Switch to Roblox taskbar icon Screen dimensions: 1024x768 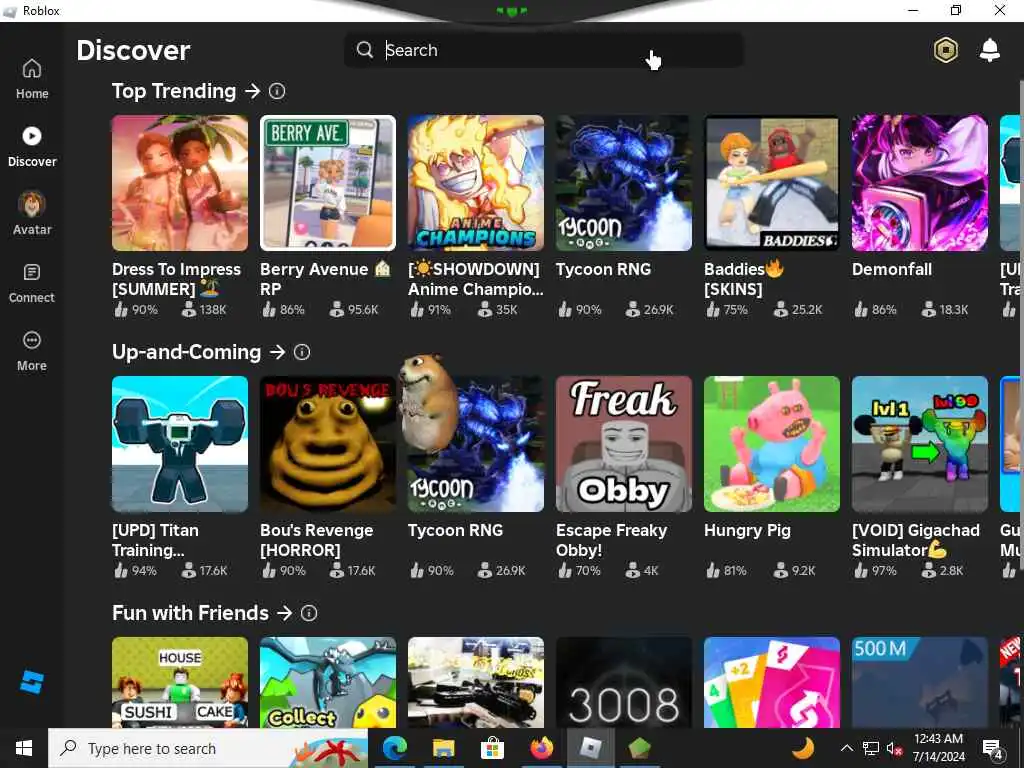(590, 748)
